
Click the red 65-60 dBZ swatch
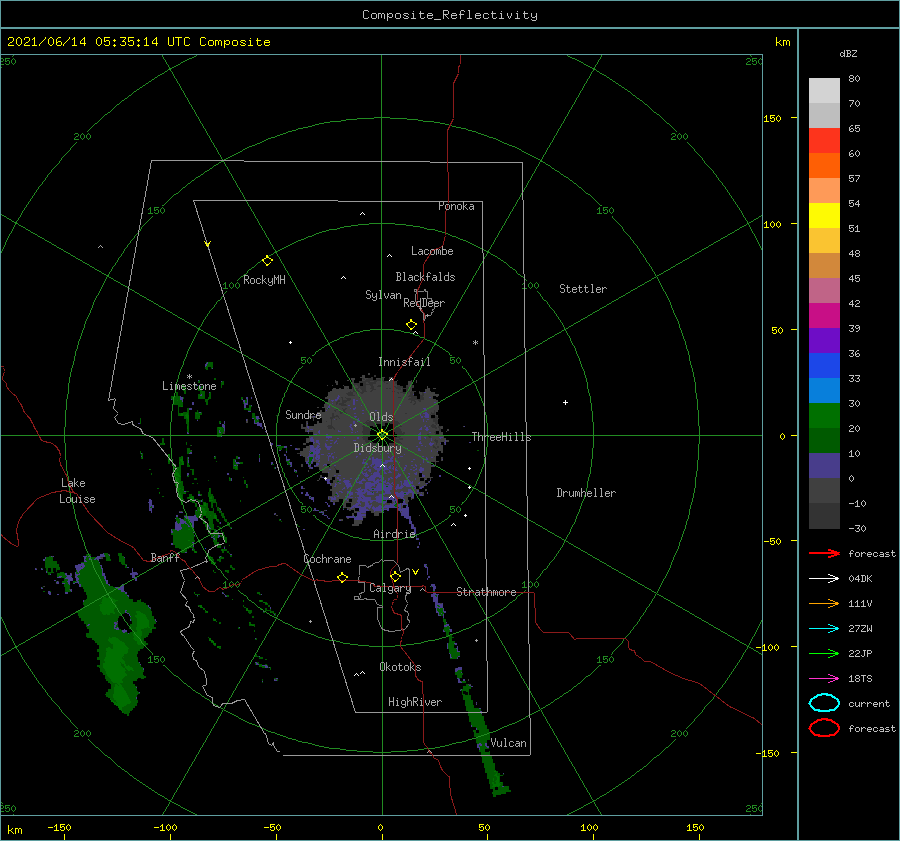pyautogui.click(x=824, y=141)
